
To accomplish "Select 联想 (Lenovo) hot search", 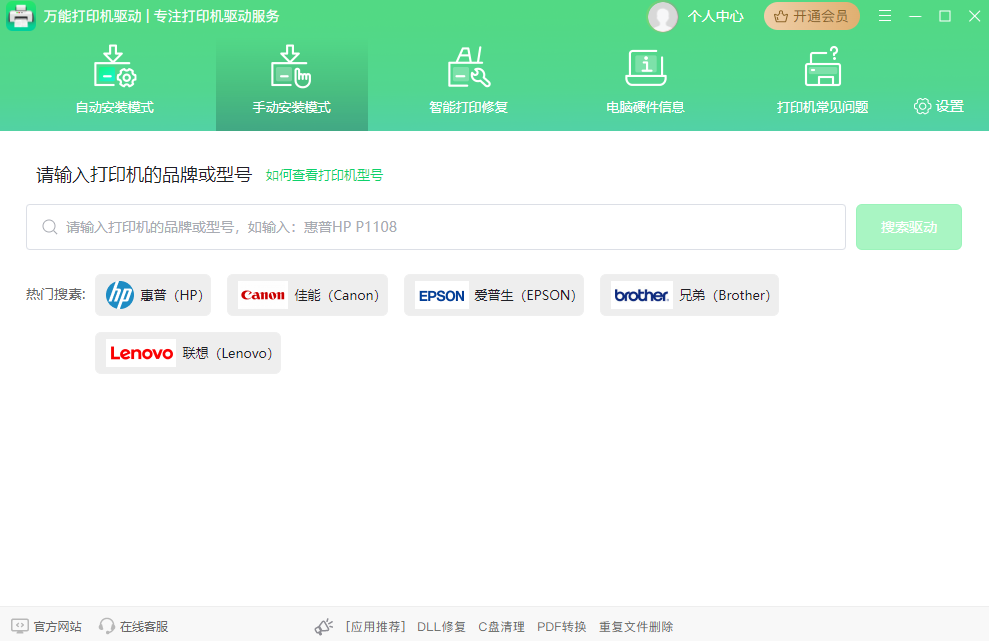I will coord(188,353).
